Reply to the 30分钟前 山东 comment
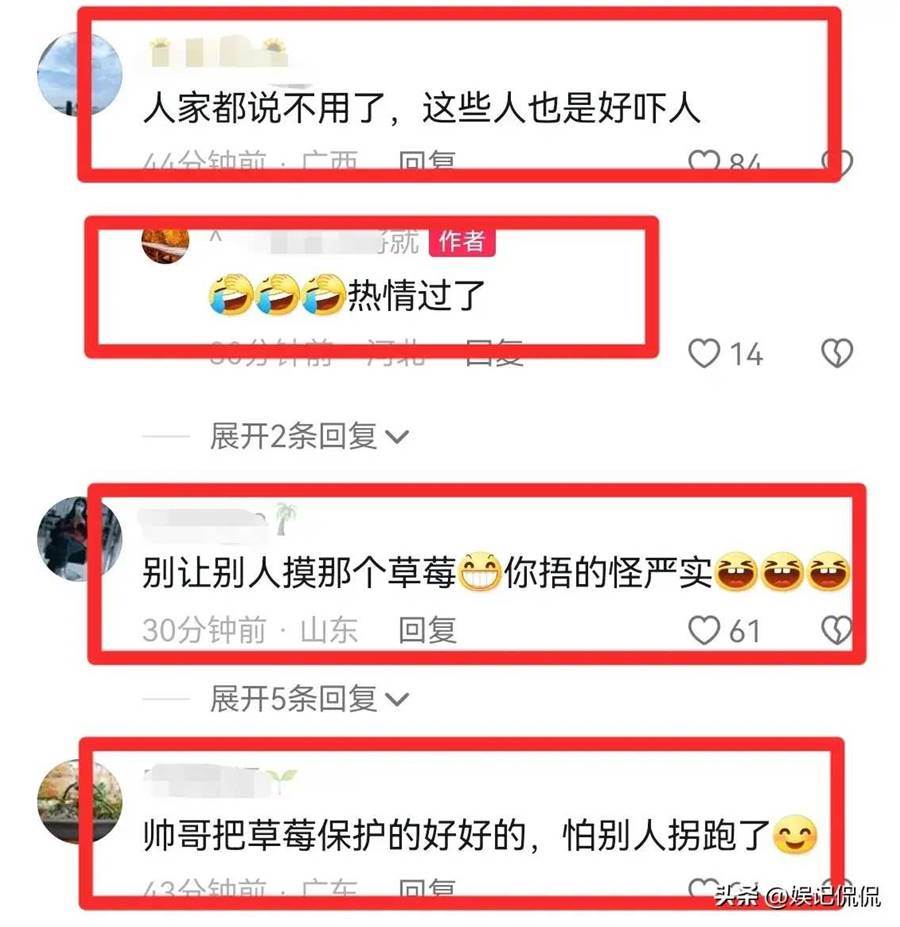 pyautogui.click(x=428, y=630)
